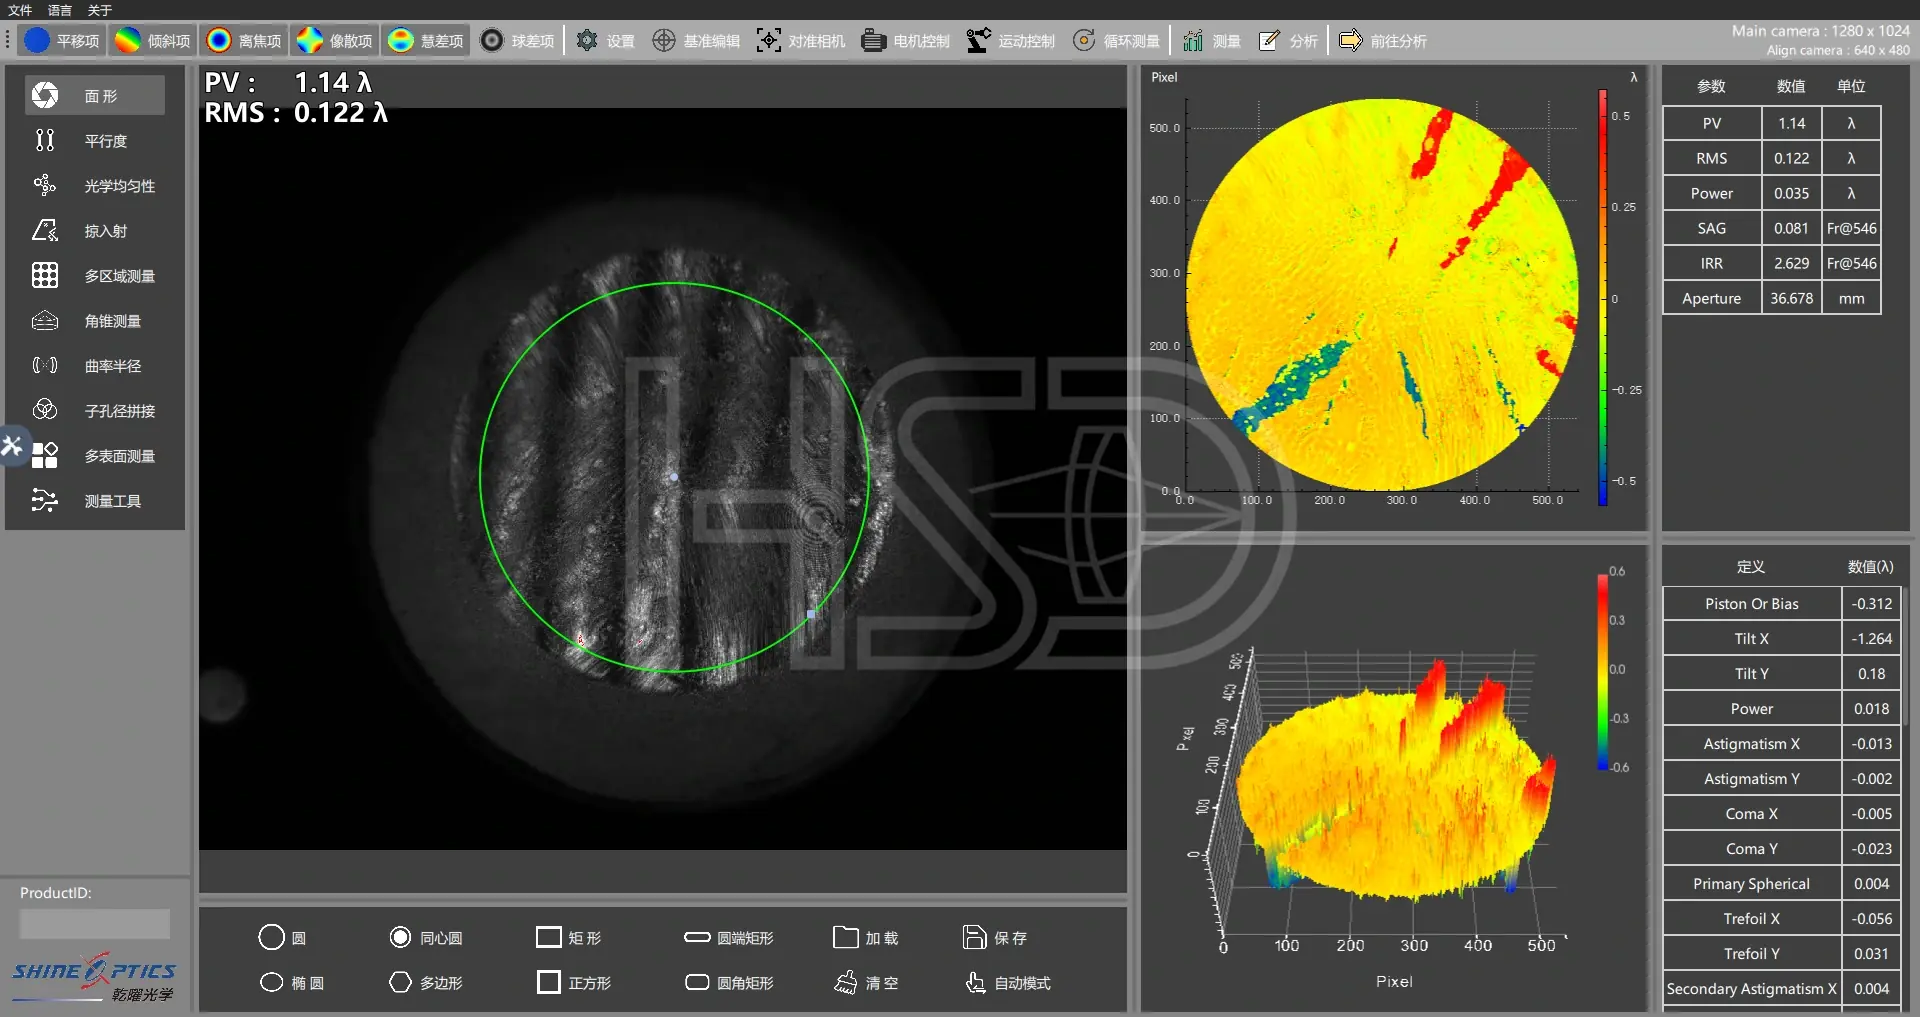Click the Primary Spherical row label
The height and width of the screenshot is (1017, 1920).
(1752, 883)
